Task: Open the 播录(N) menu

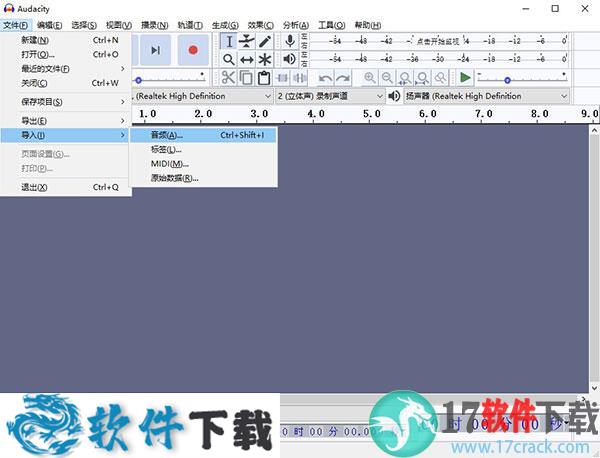Action: point(154,25)
